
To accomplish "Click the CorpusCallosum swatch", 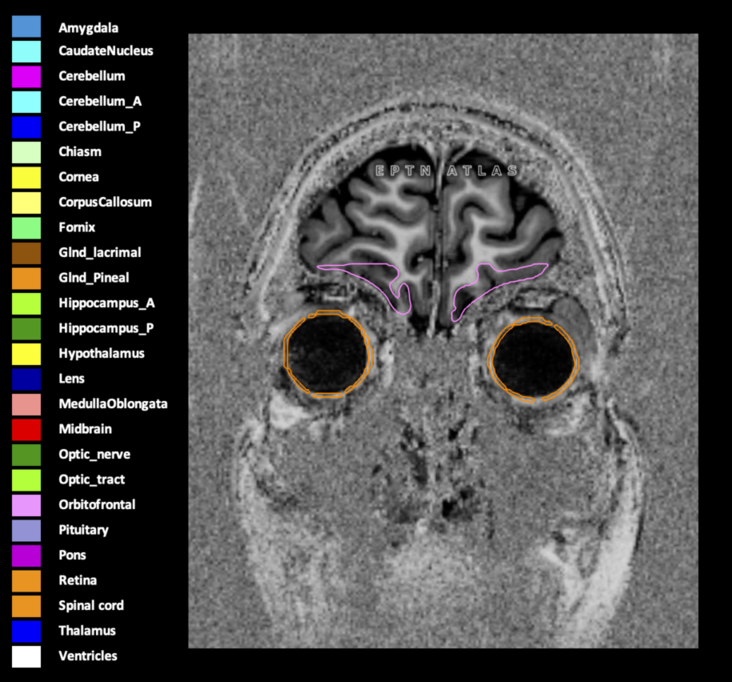I will coord(26,203).
